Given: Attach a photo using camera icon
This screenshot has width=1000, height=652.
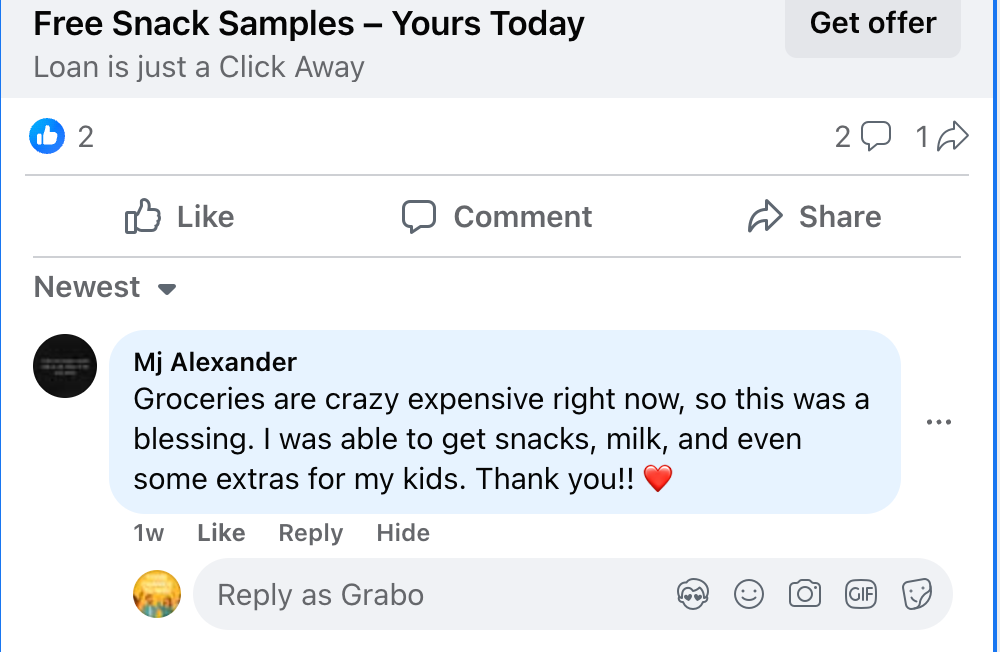Looking at the screenshot, I should pos(804,595).
